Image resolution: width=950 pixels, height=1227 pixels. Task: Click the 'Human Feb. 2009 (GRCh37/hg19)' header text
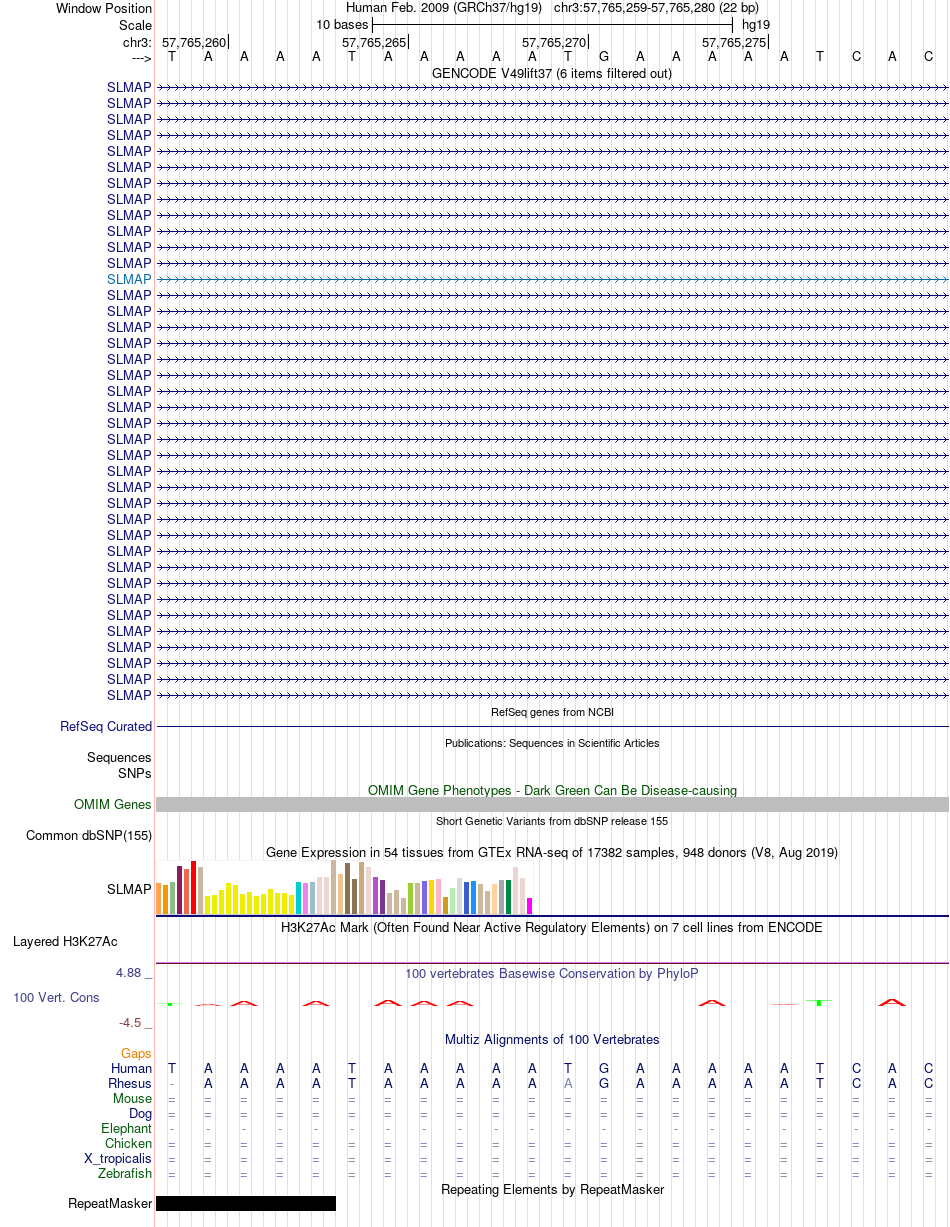pos(443,8)
